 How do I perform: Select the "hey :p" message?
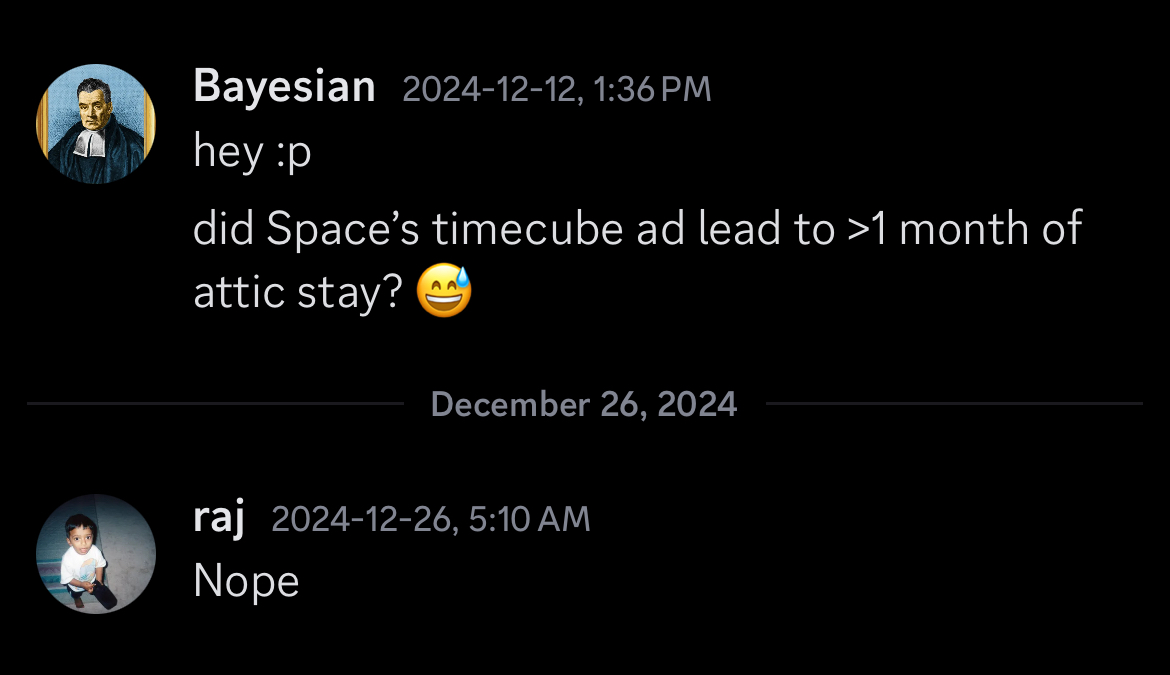pos(252,152)
